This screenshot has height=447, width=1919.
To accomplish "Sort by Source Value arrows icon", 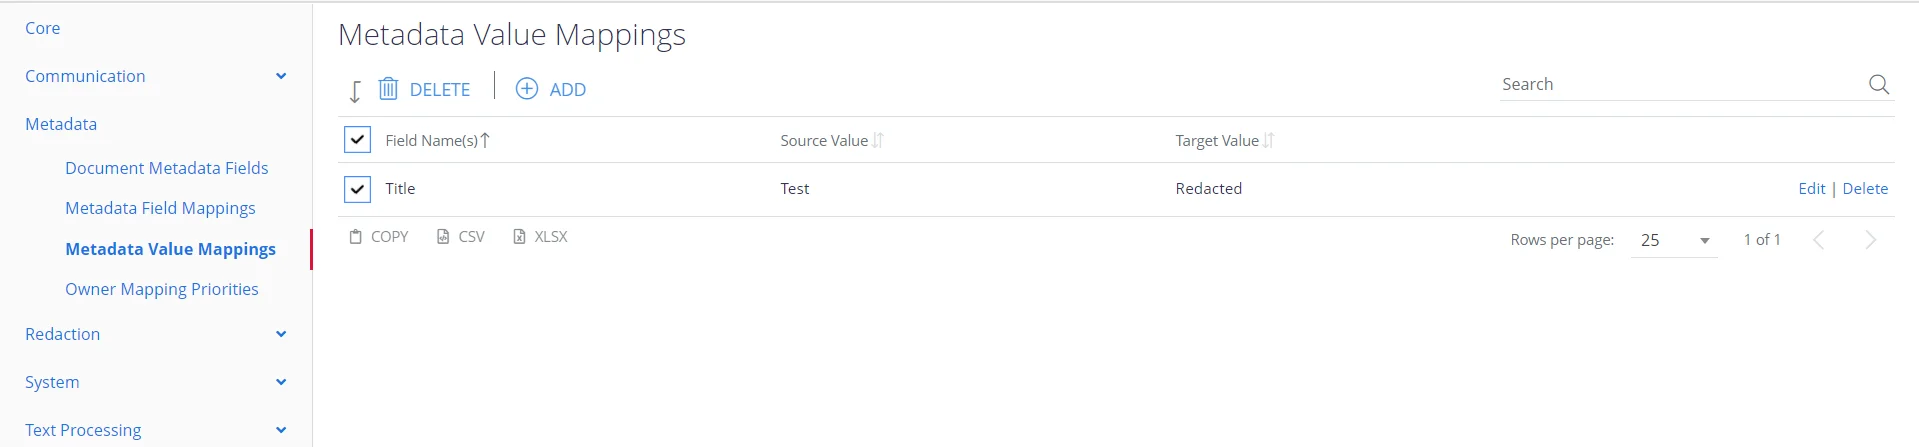I will point(878,140).
